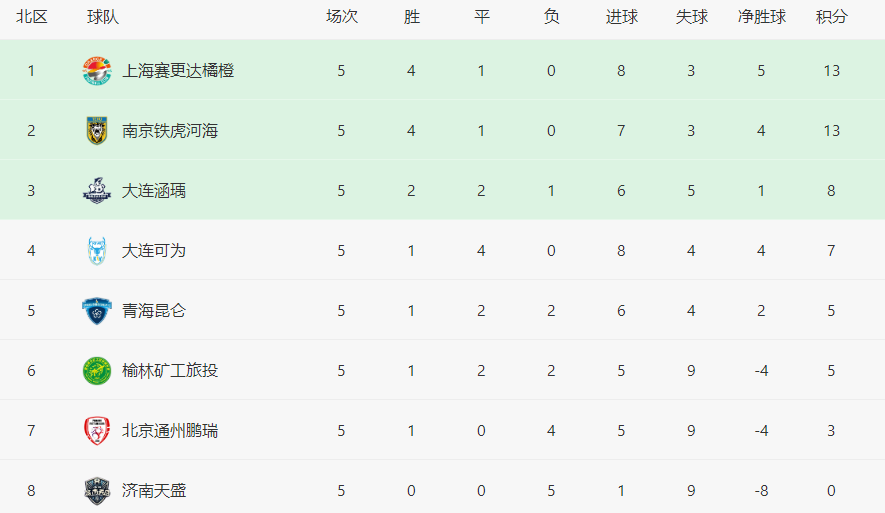Open the 南京铁虎河海 team page
885x513 pixels.
170,131
